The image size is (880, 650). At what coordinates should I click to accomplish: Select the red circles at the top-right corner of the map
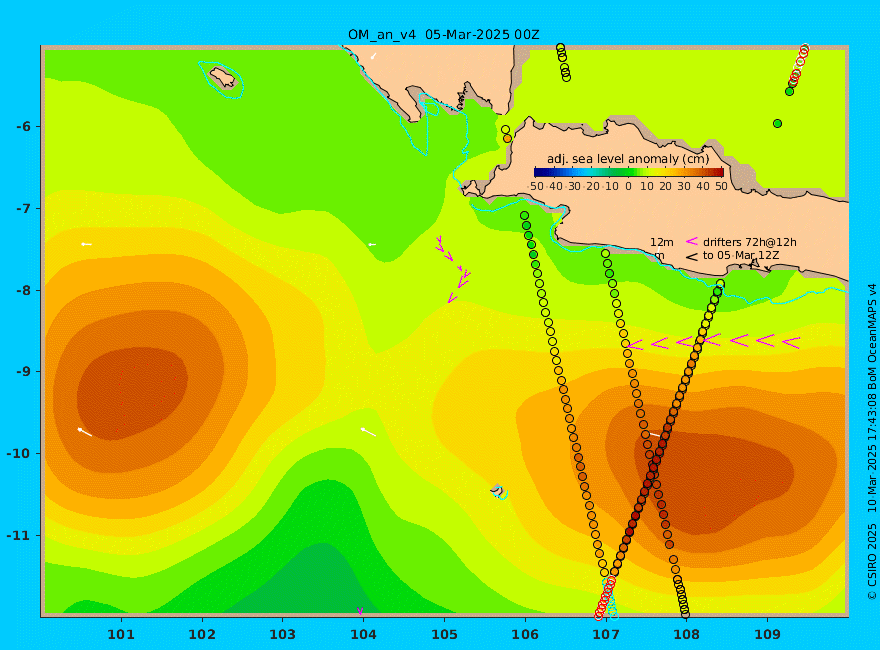pos(799,64)
